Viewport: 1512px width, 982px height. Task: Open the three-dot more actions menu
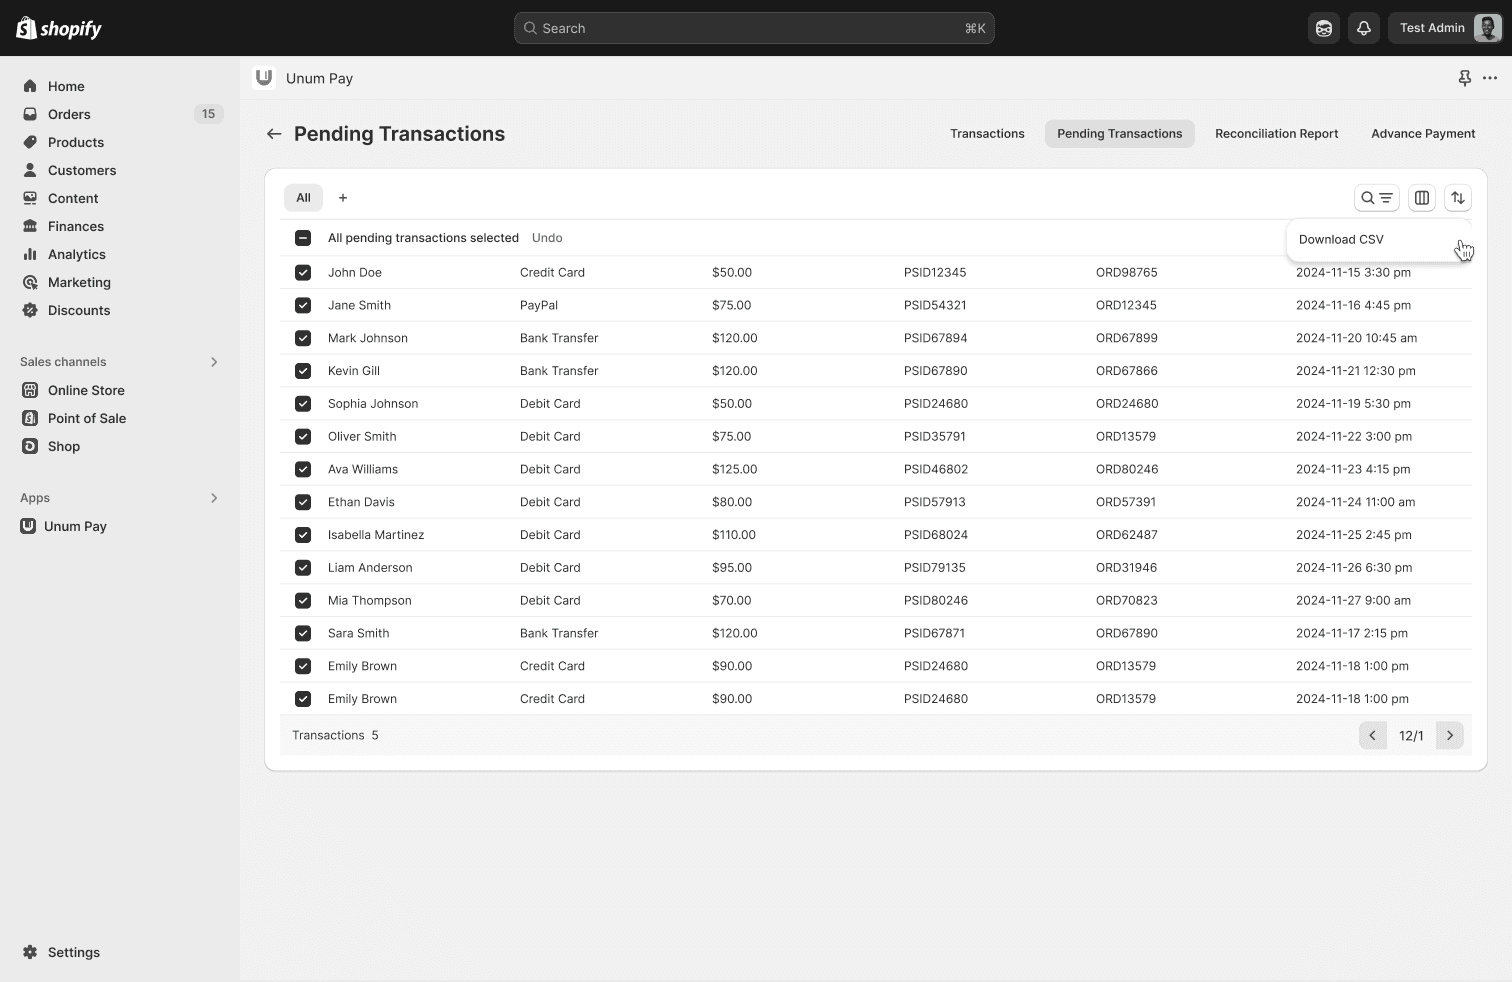tap(1490, 78)
